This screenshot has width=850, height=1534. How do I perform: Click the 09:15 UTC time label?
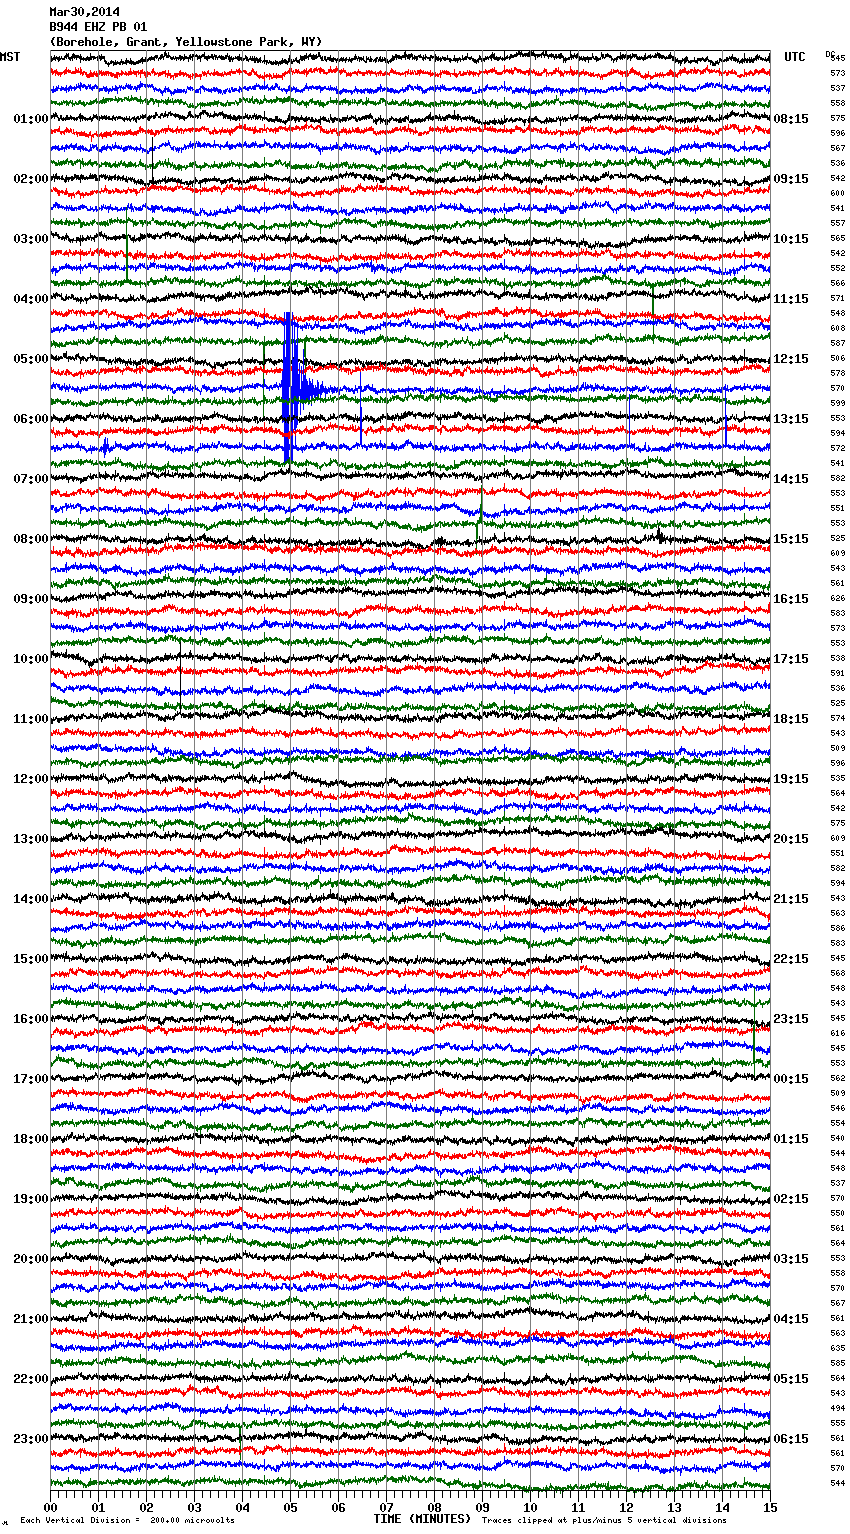791,179
